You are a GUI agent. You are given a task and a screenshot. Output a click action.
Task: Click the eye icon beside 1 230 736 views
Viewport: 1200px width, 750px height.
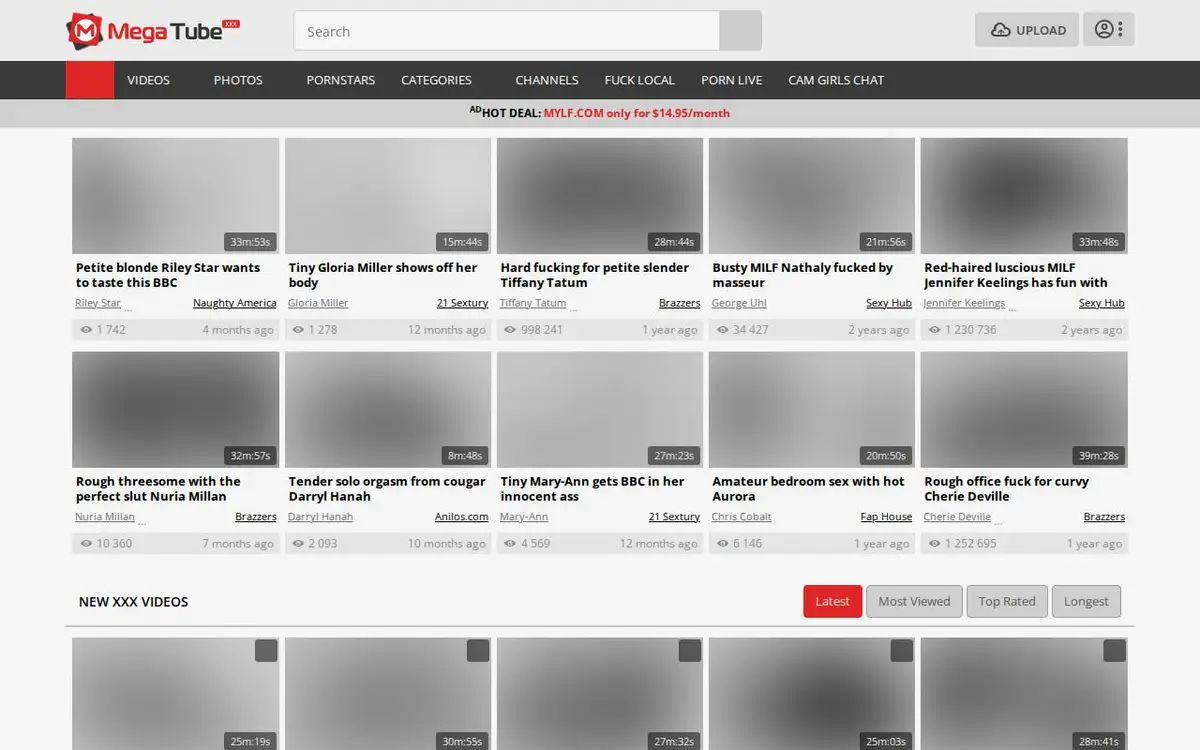934,330
